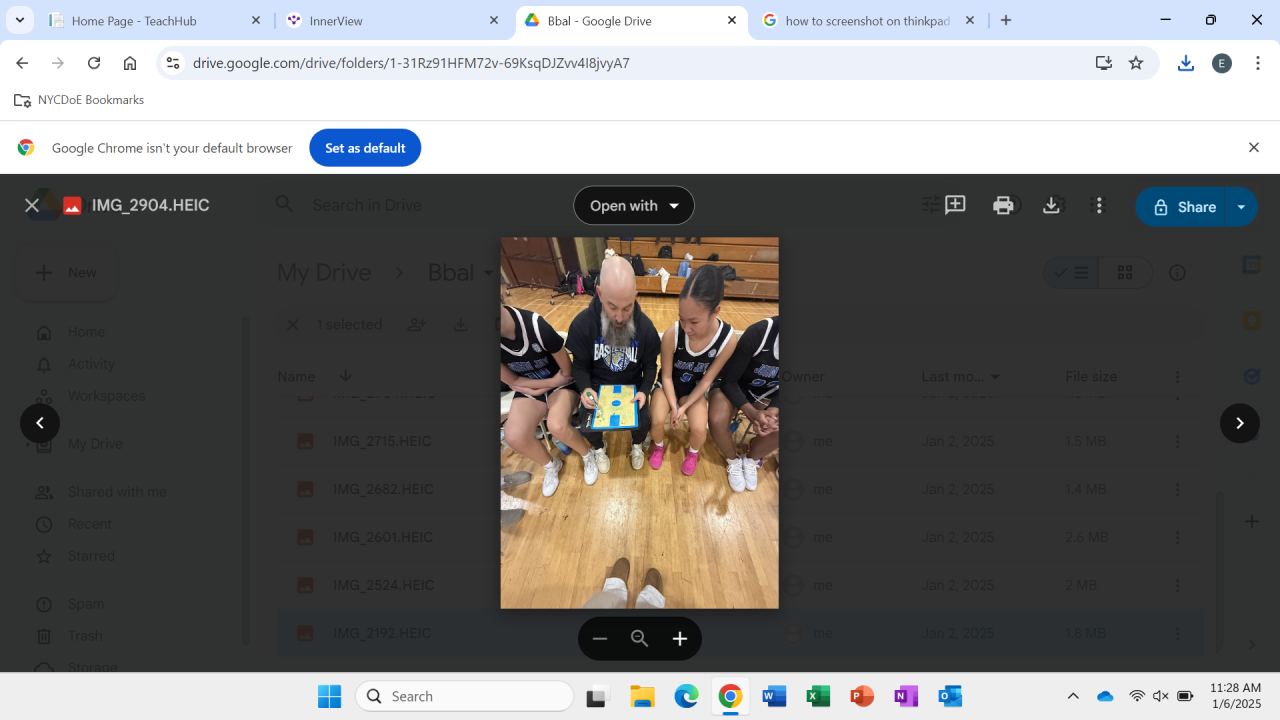Close the InnerView tab

coord(494,20)
